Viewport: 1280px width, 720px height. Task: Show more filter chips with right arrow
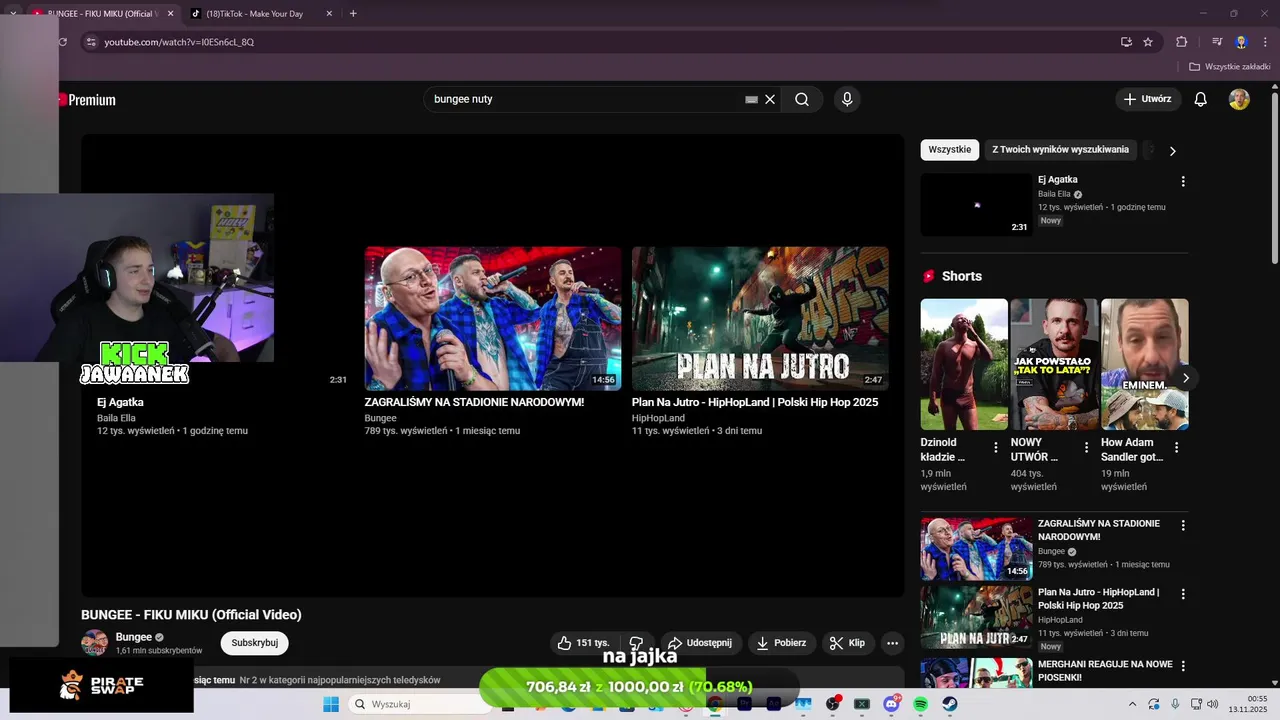click(x=1173, y=151)
